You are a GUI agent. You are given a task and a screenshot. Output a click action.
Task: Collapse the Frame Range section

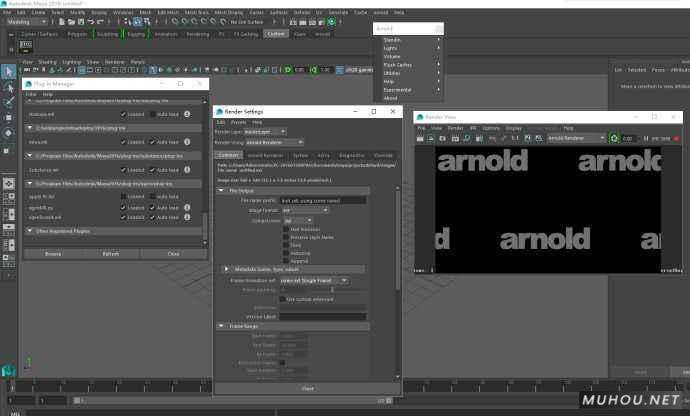click(221, 326)
